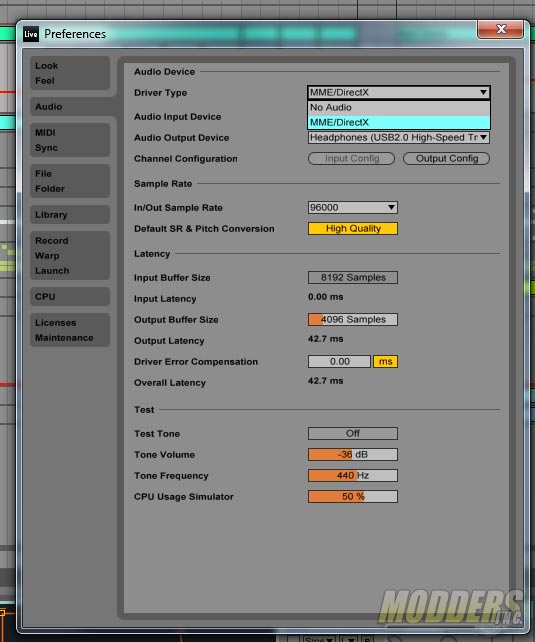Open the Licenses Maintenance tab
The width and height of the screenshot is (535, 642).
tap(70, 330)
